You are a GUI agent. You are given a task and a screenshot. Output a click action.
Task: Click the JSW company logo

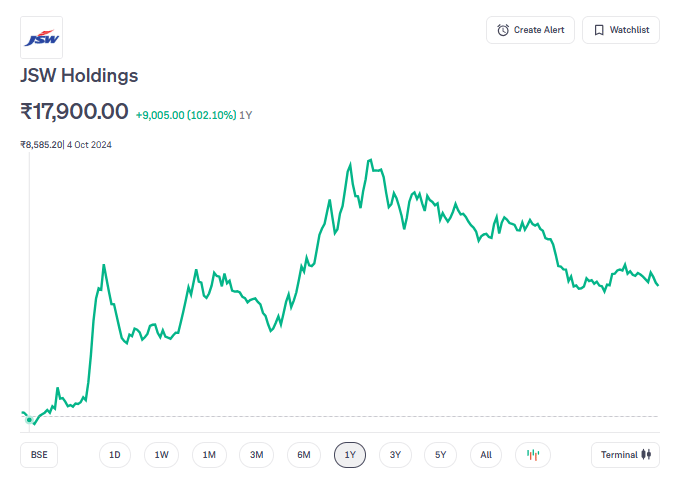pyautogui.click(x=41, y=38)
